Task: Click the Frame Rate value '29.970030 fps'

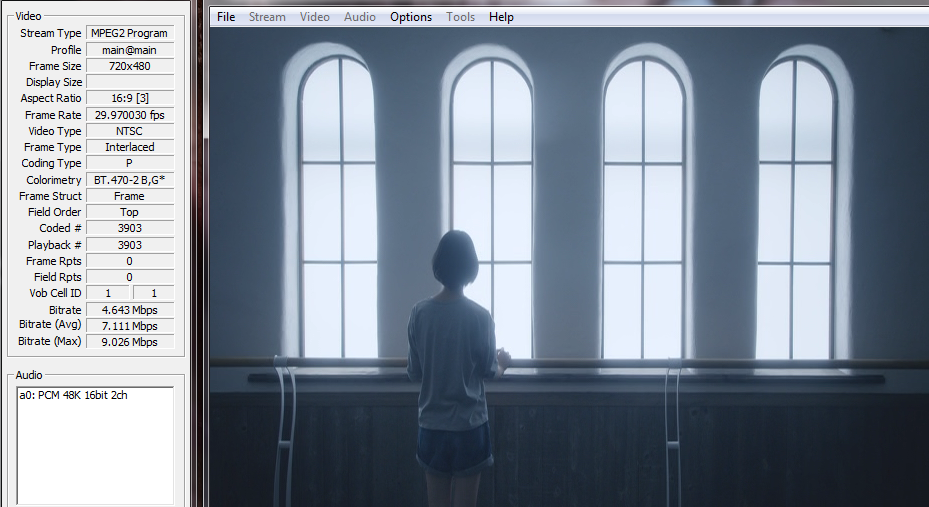Action: (130, 115)
